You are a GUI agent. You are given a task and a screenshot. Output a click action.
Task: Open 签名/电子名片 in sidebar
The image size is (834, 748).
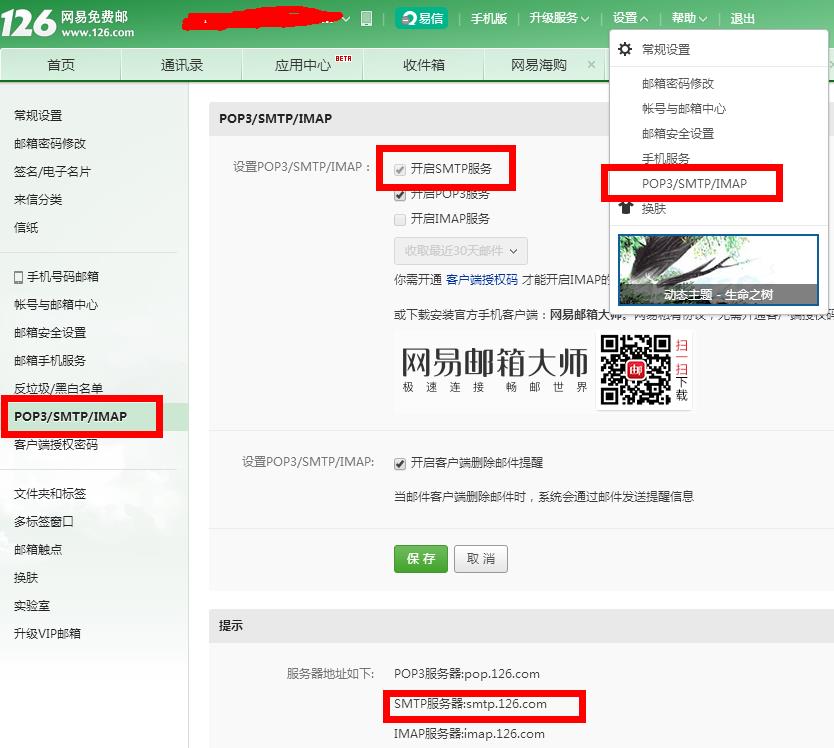click(x=52, y=172)
